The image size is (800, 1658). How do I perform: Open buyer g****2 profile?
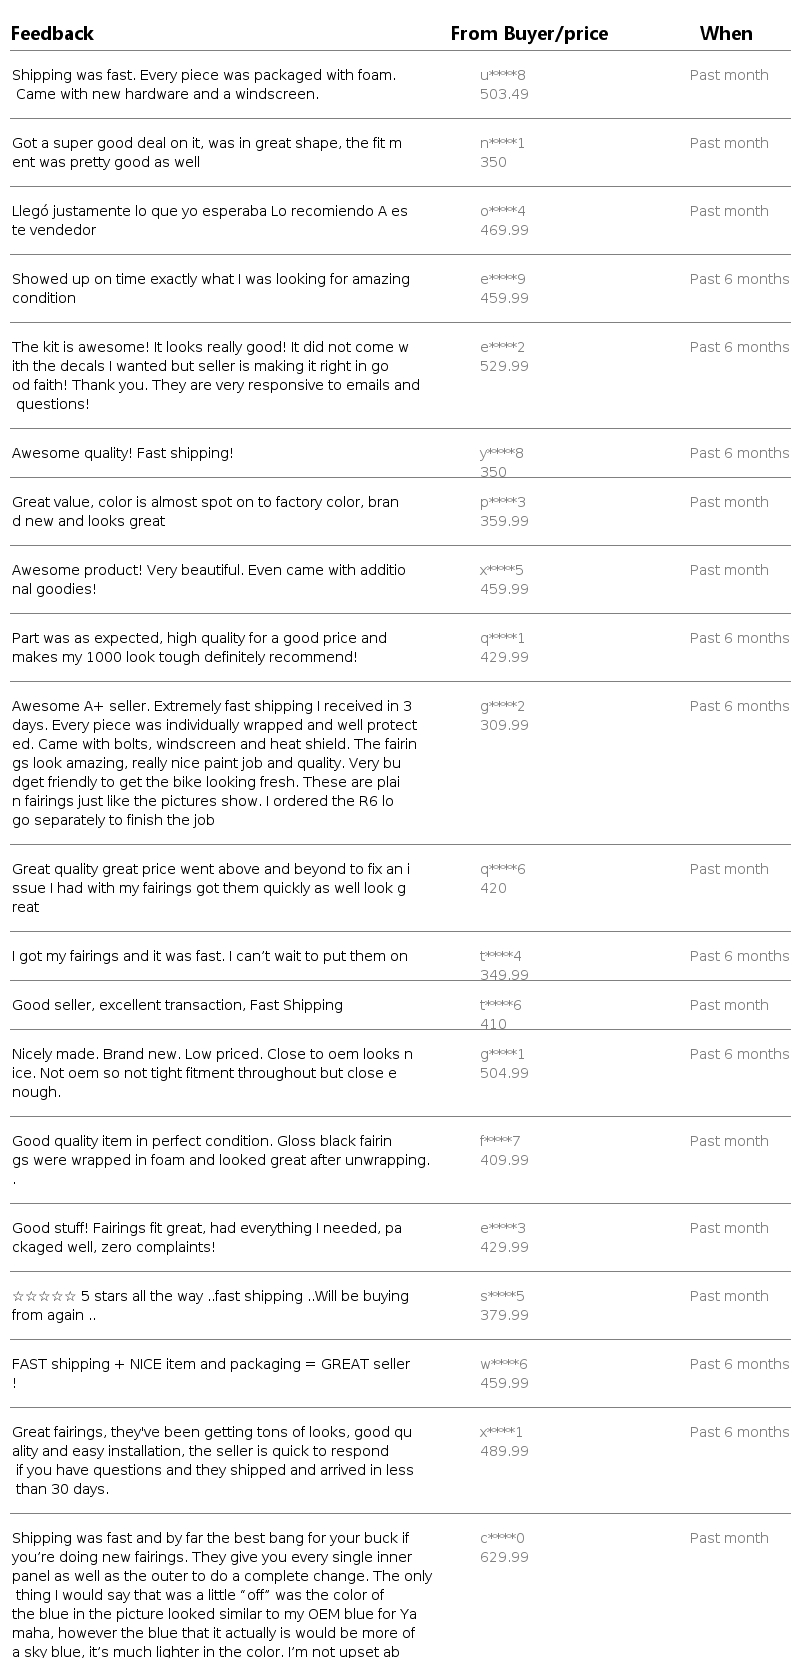point(502,706)
